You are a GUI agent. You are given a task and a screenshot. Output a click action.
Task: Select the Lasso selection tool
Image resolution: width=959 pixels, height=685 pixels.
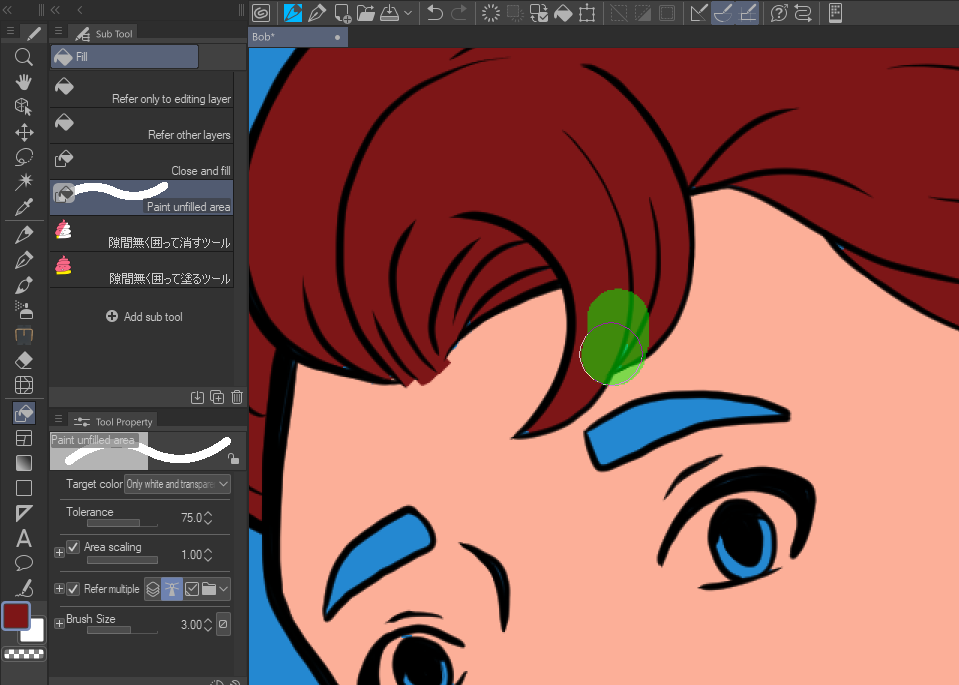point(23,157)
